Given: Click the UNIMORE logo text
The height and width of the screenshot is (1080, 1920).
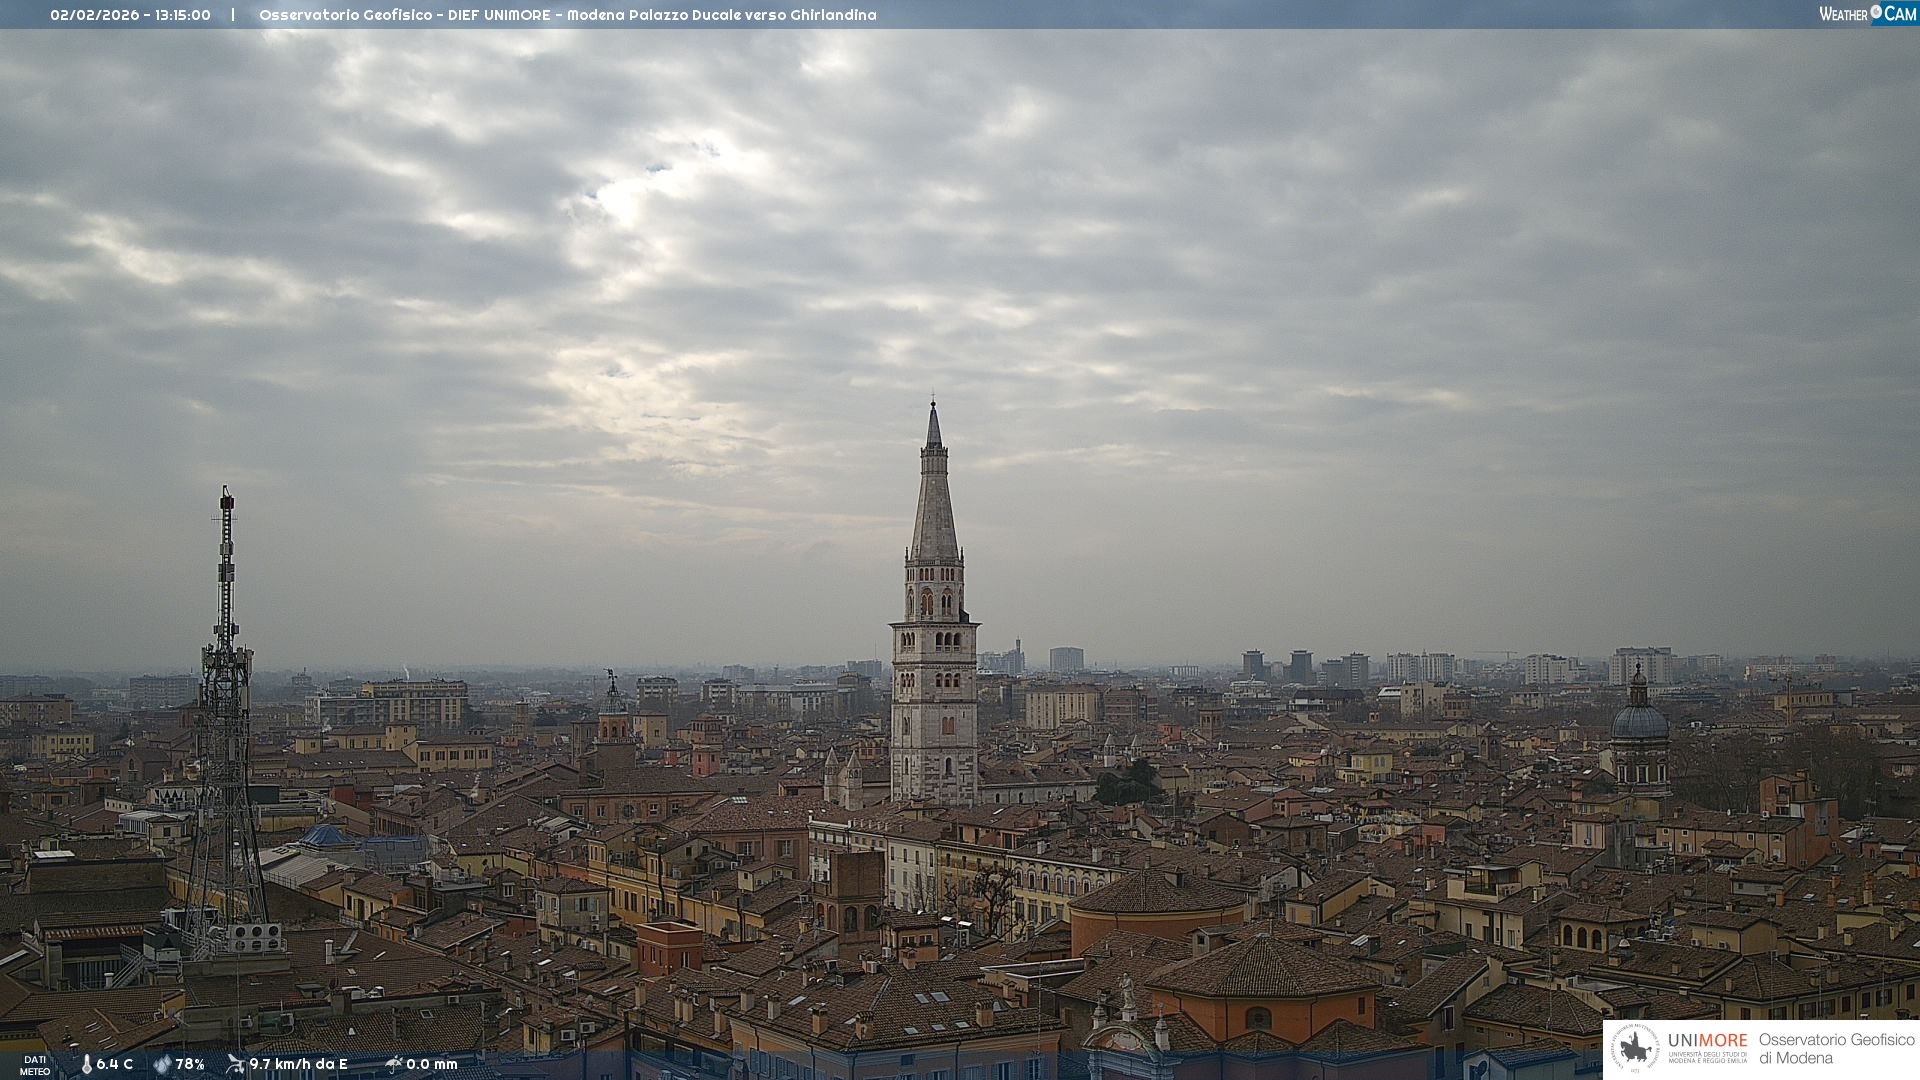Looking at the screenshot, I should click(1707, 1041).
